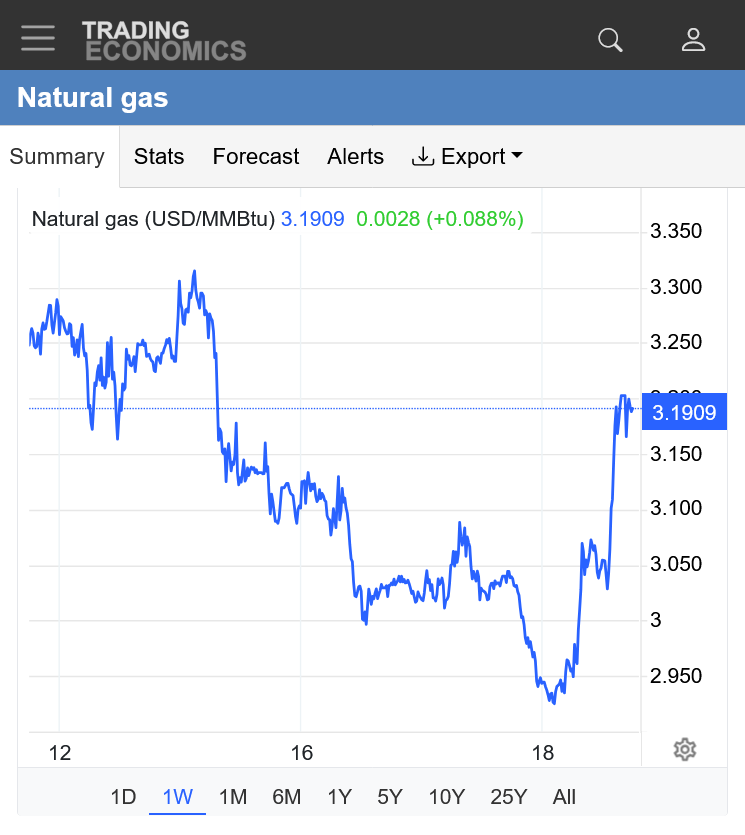This screenshot has width=745, height=835.
Task: Open the hamburger navigation menu
Action: point(38,38)
